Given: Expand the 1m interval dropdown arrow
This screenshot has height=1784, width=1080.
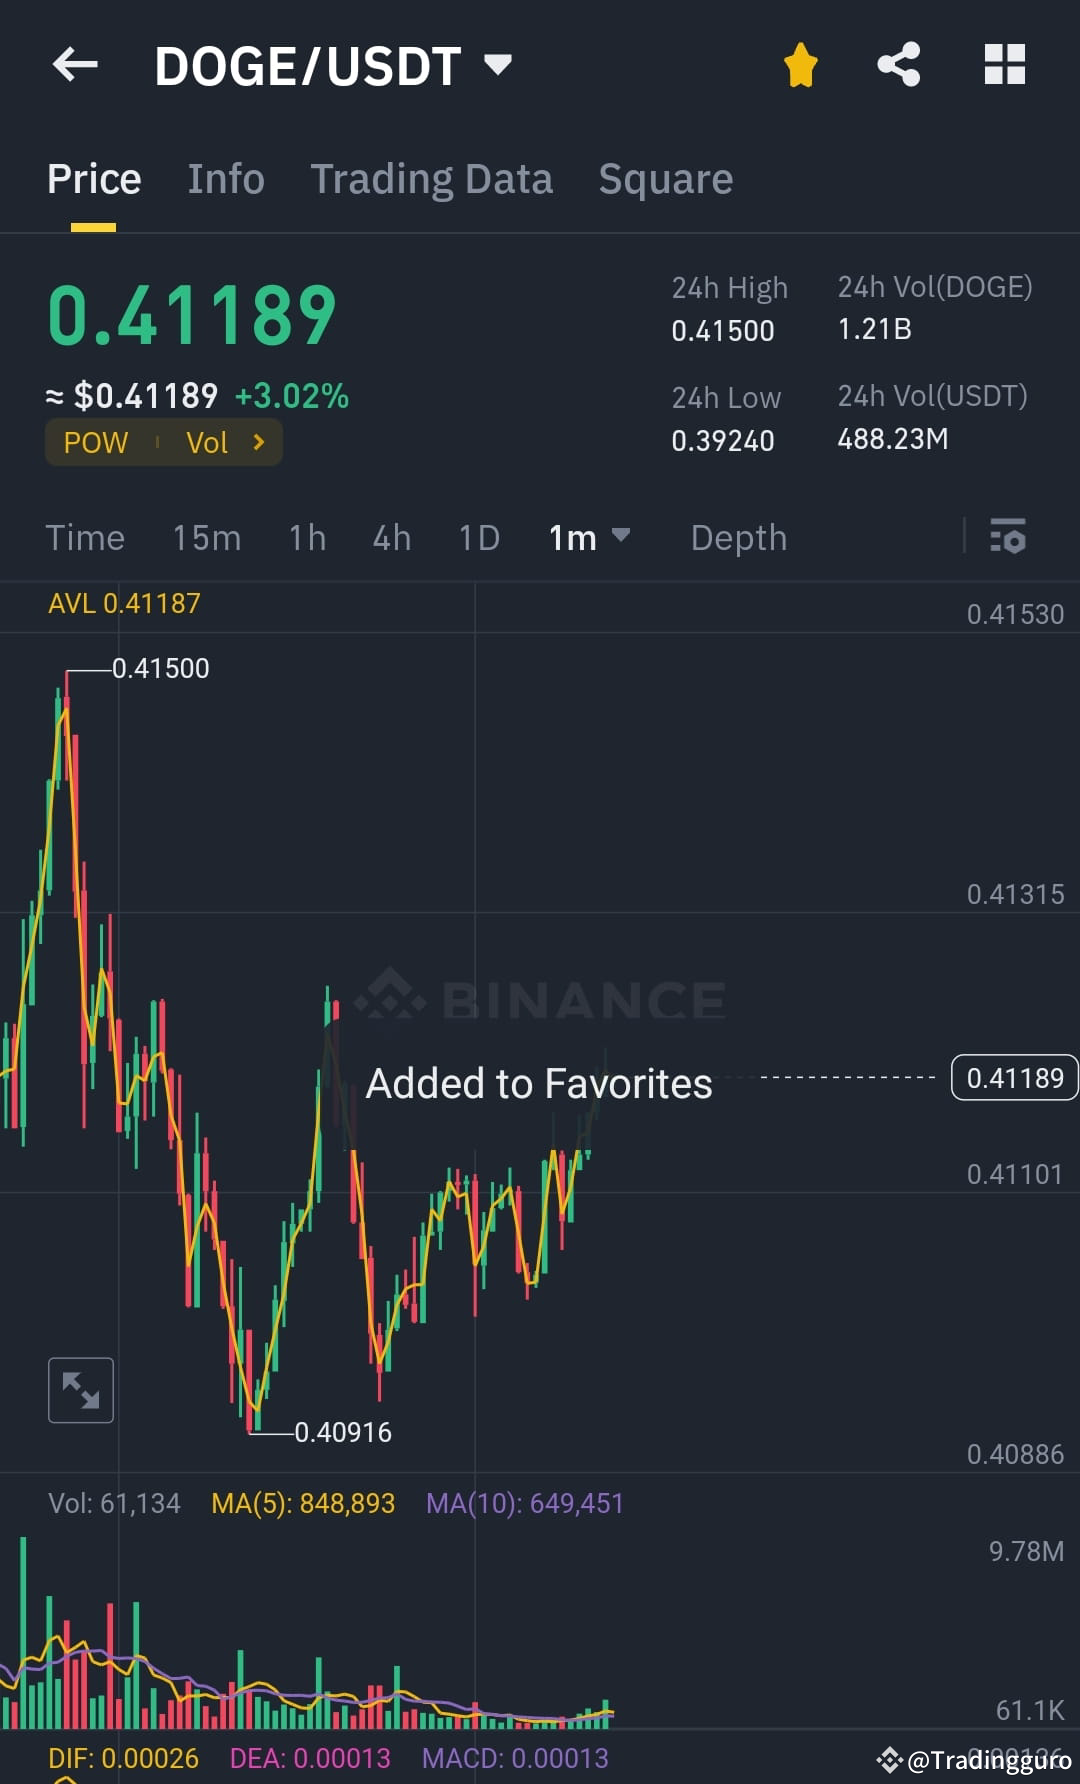Looking at the screenshot, I should click(621, 537).
